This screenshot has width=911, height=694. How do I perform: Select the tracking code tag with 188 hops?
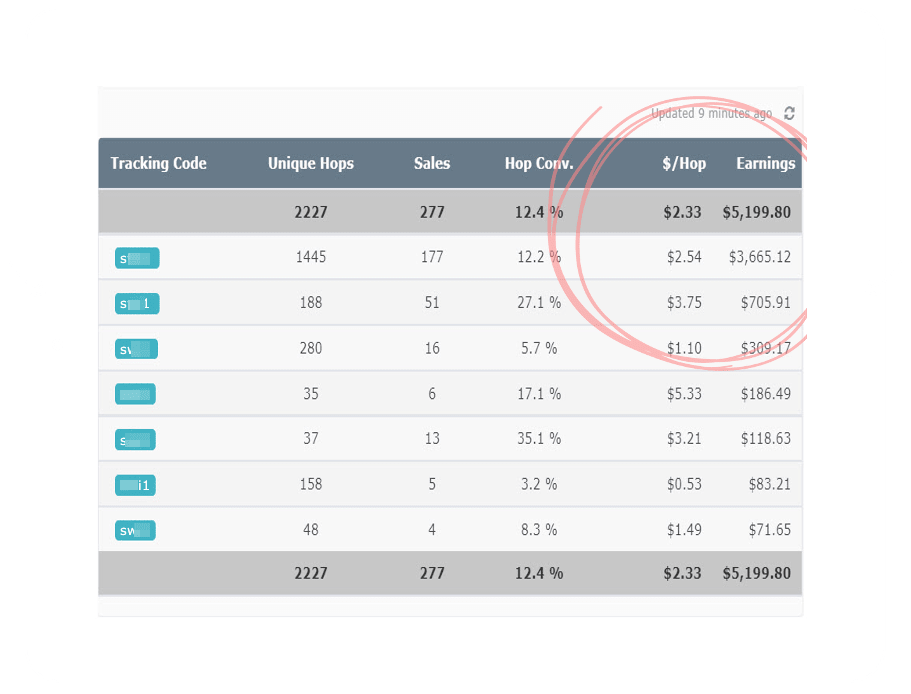coord(137,303)
